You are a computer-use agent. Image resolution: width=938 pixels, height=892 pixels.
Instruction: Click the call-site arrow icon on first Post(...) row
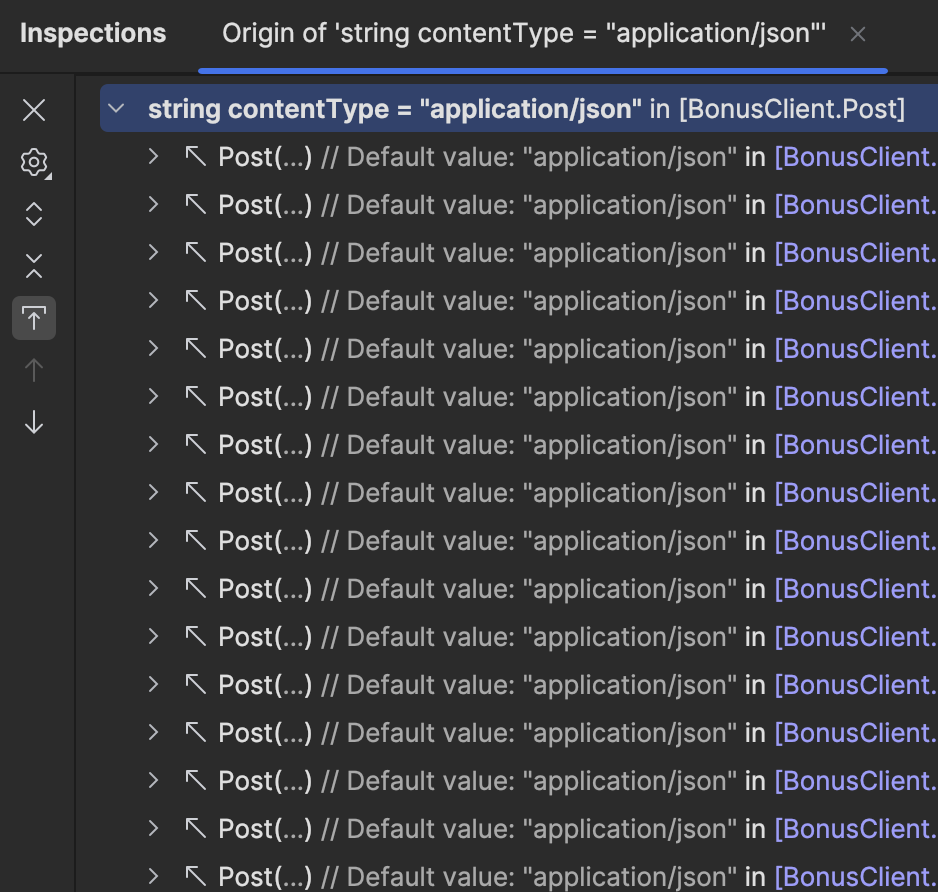pyautogui.click(x=195, y=157)
